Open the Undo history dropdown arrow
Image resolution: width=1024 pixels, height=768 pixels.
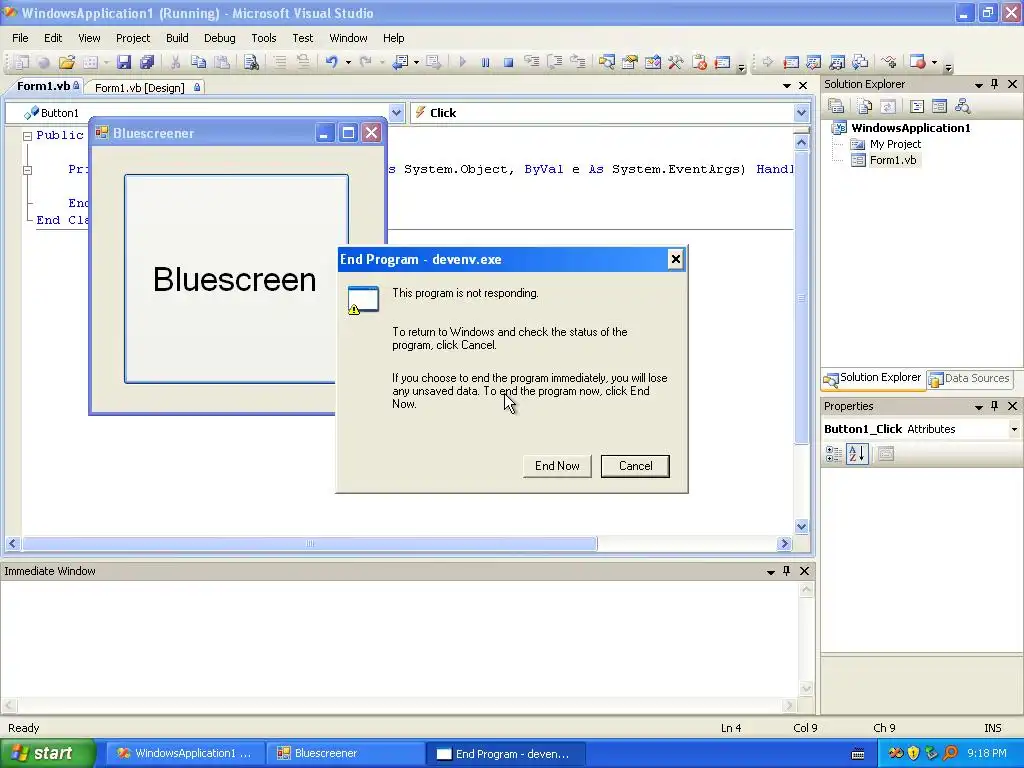pyautogui.click(x=348, y=63)
